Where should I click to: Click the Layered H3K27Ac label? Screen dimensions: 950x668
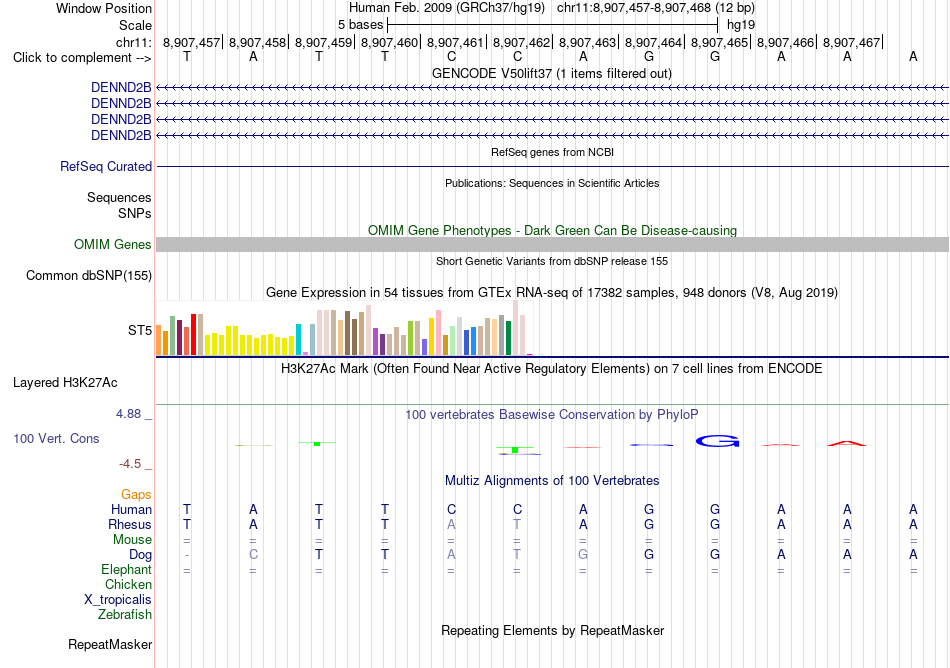(65, 383)
